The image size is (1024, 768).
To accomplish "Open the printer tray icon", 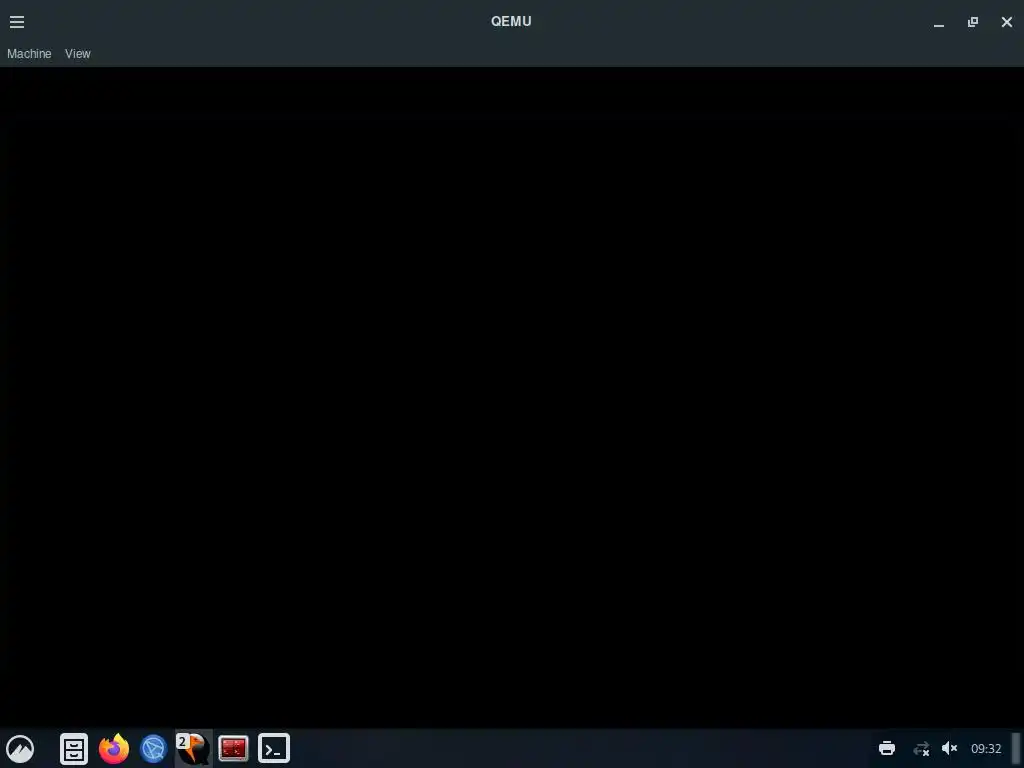I will (887, 748).
